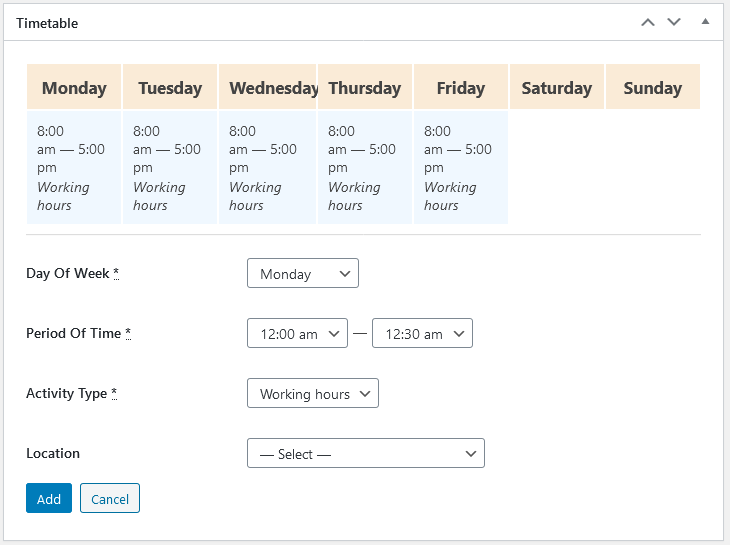
Task: Move Timetable panel up with arrow
Action: (x=648, y=22)
